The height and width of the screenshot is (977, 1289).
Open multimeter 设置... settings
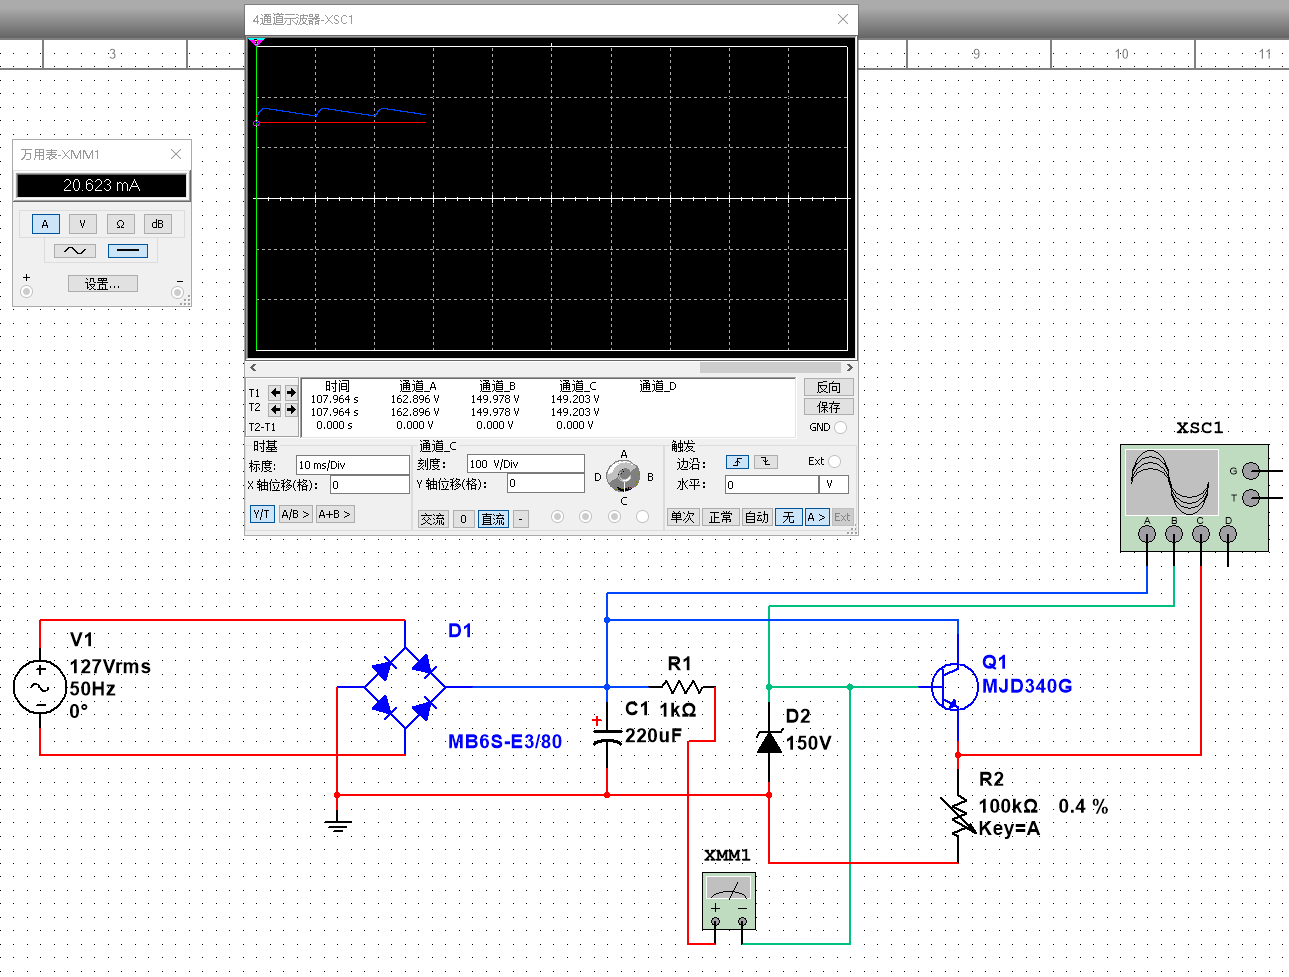coord(103,284)
